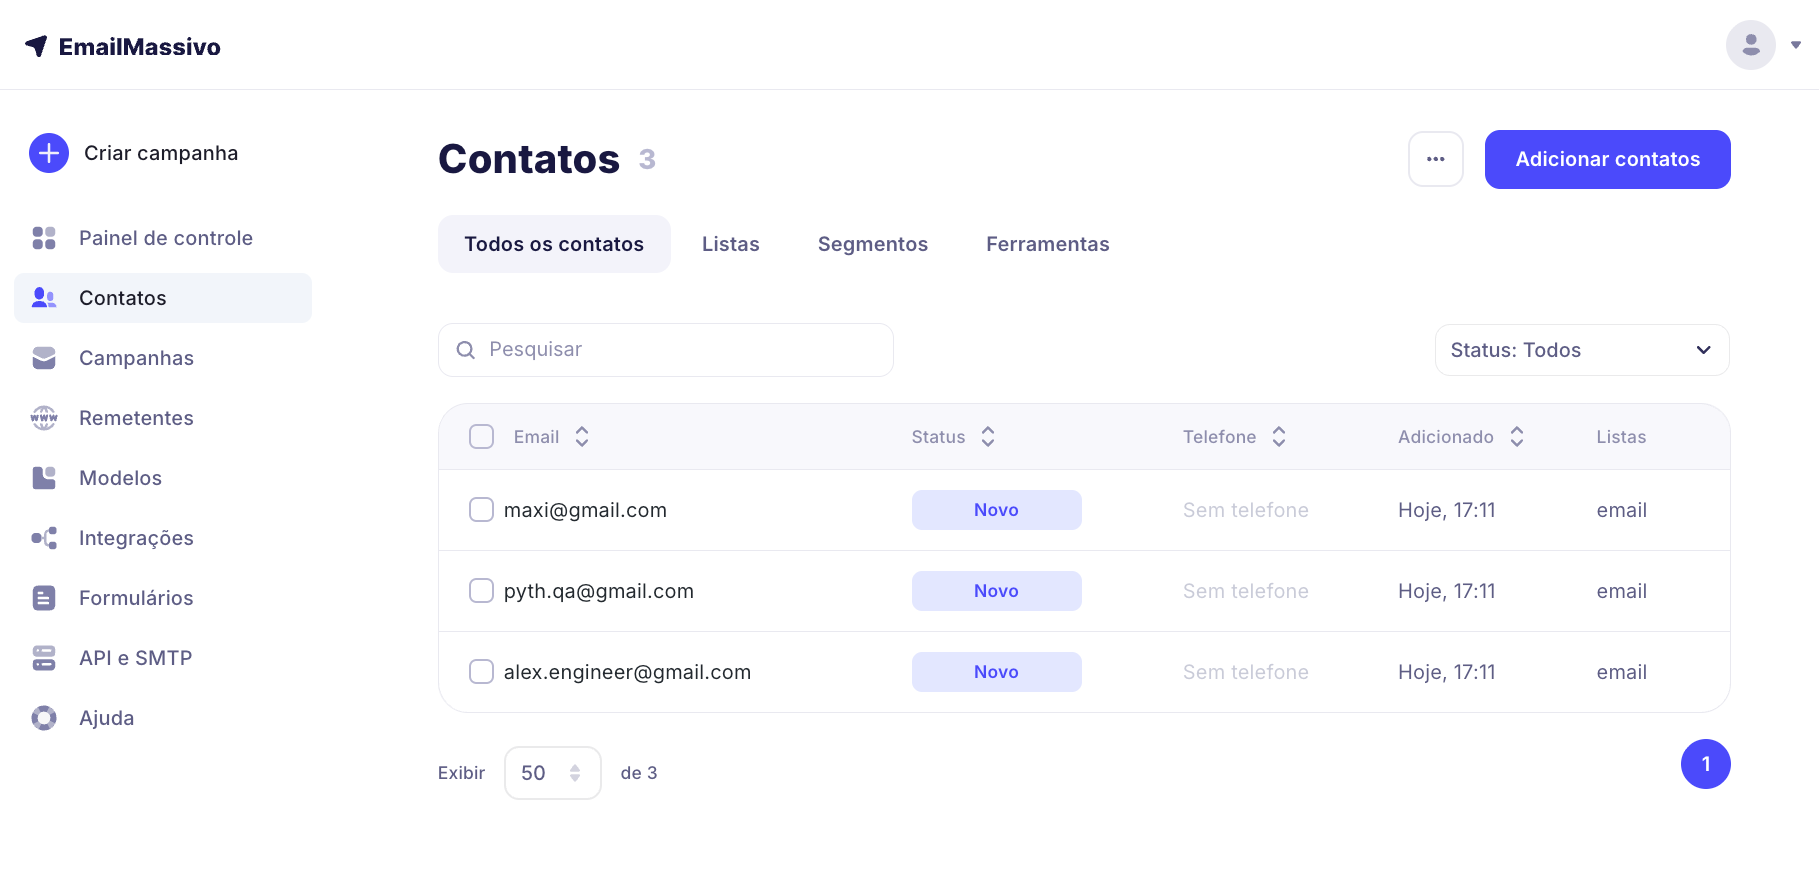Image resolution: width=1819 pixels, height=883 pixels.
Task: Click the Ajuda lifebuoy icon
Action: 44,718
